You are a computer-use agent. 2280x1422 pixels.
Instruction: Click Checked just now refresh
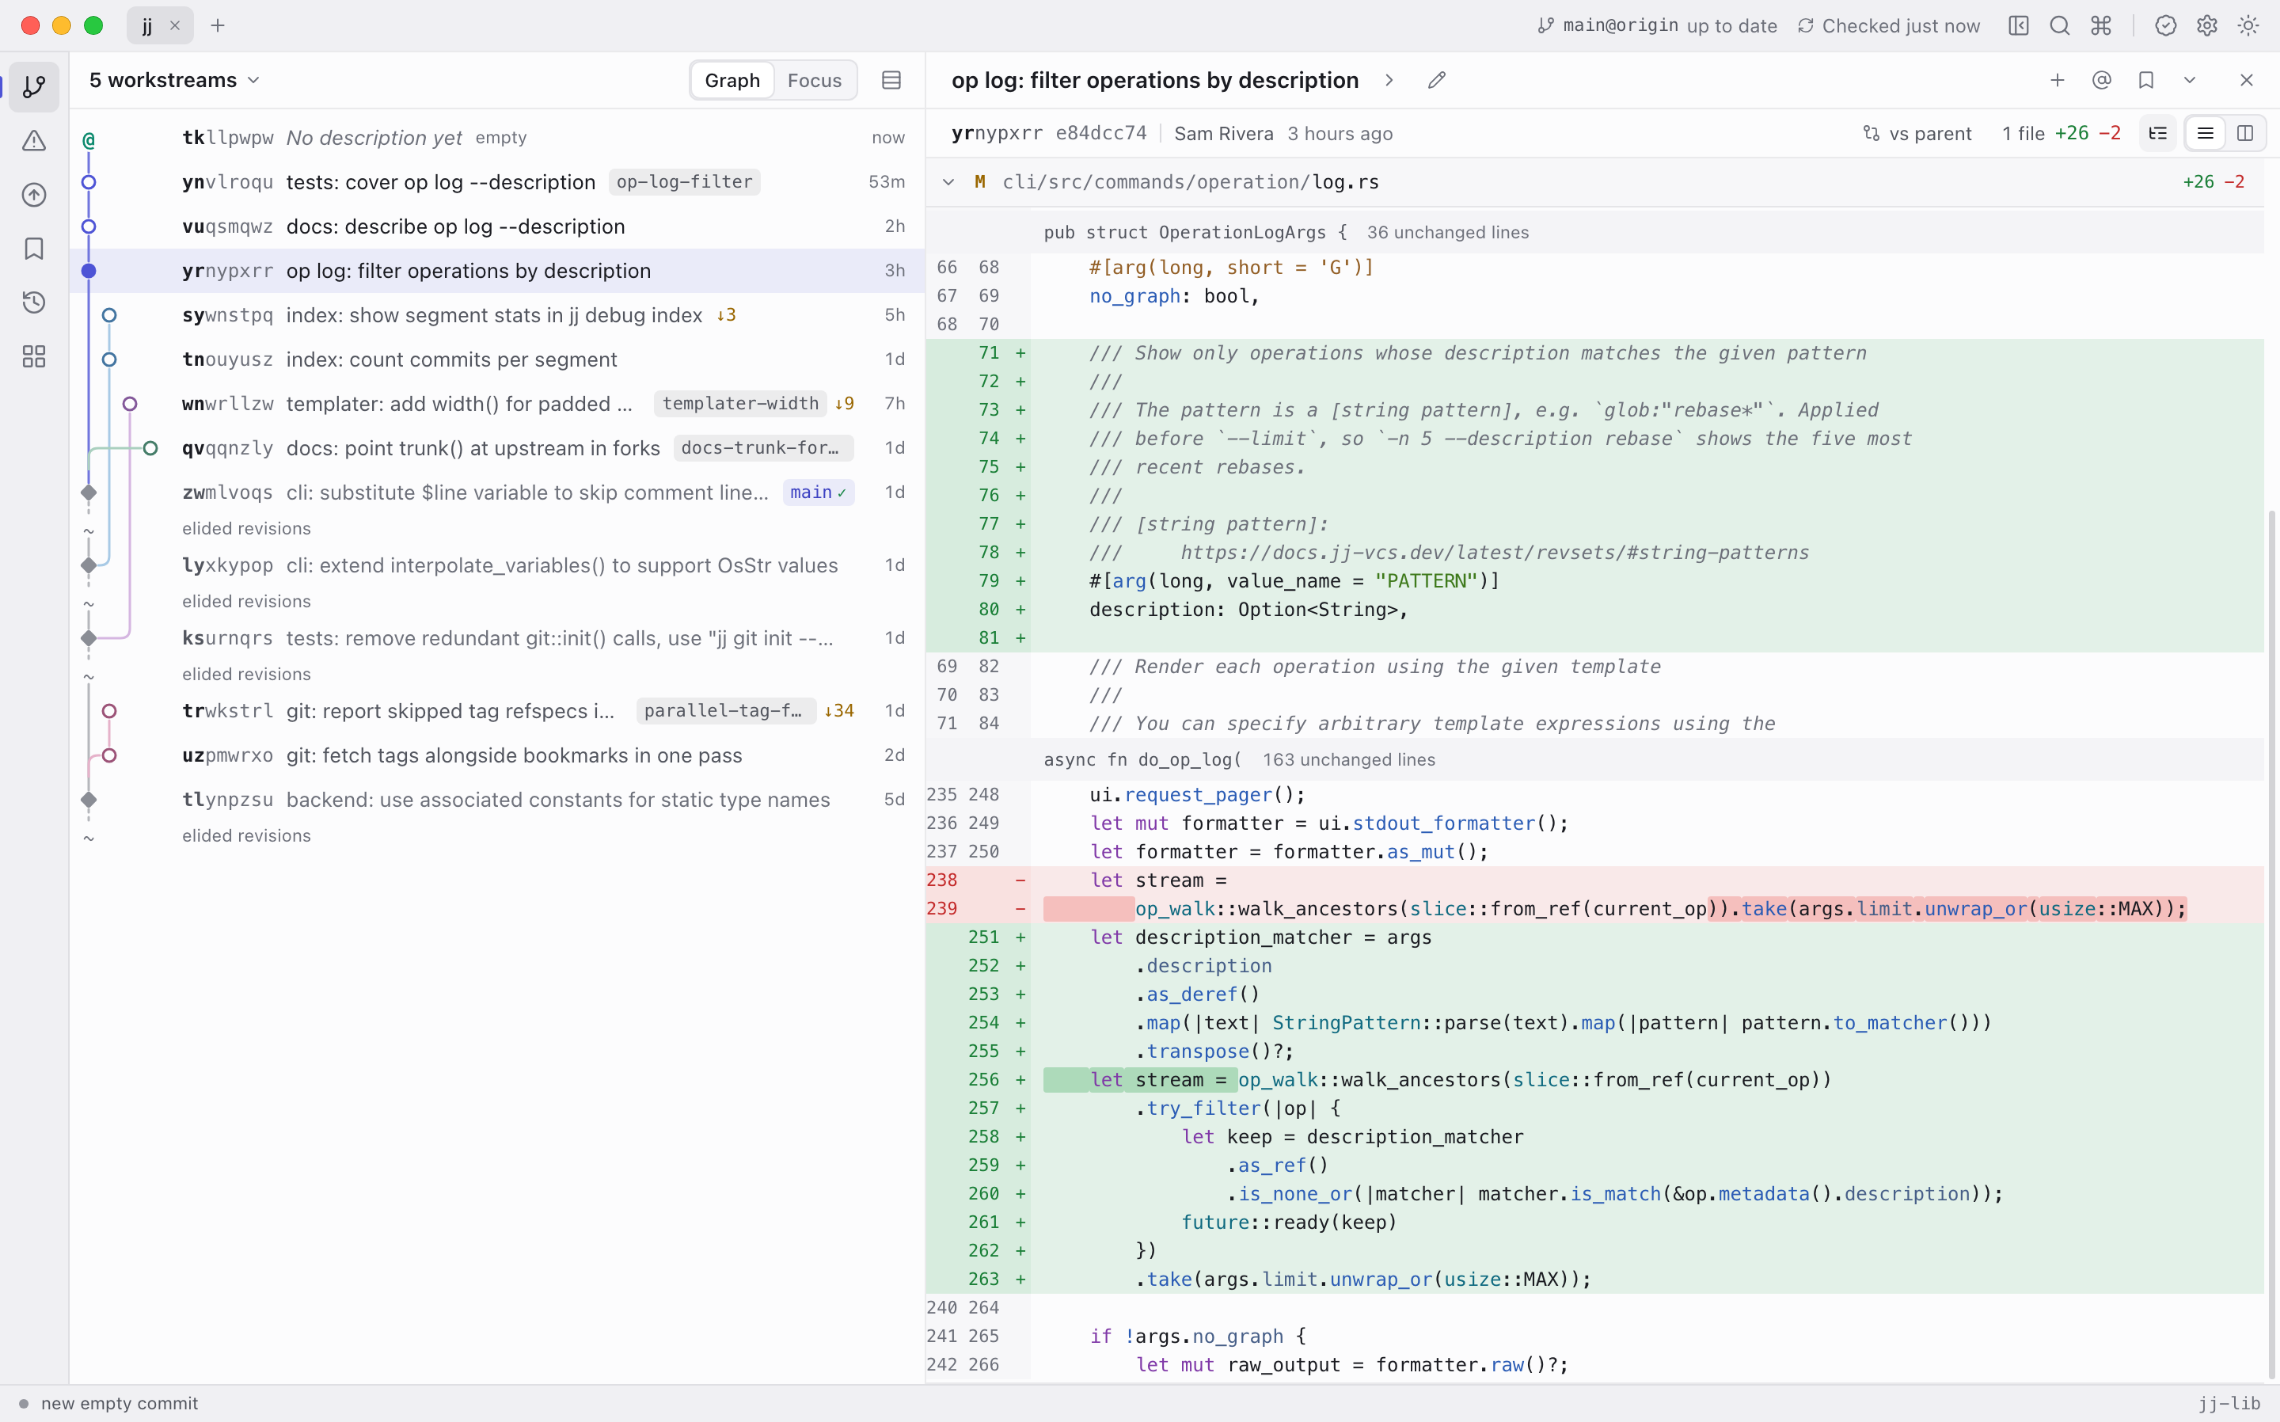[x=1888, y=26]
